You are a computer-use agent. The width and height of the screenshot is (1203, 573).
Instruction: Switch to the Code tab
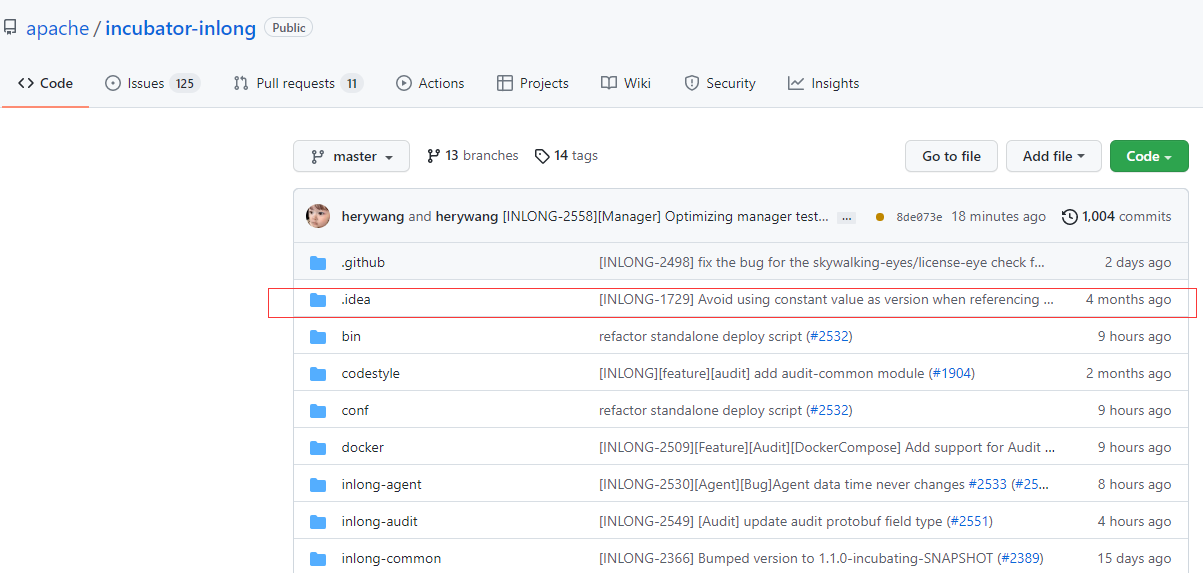click(45, 83)
